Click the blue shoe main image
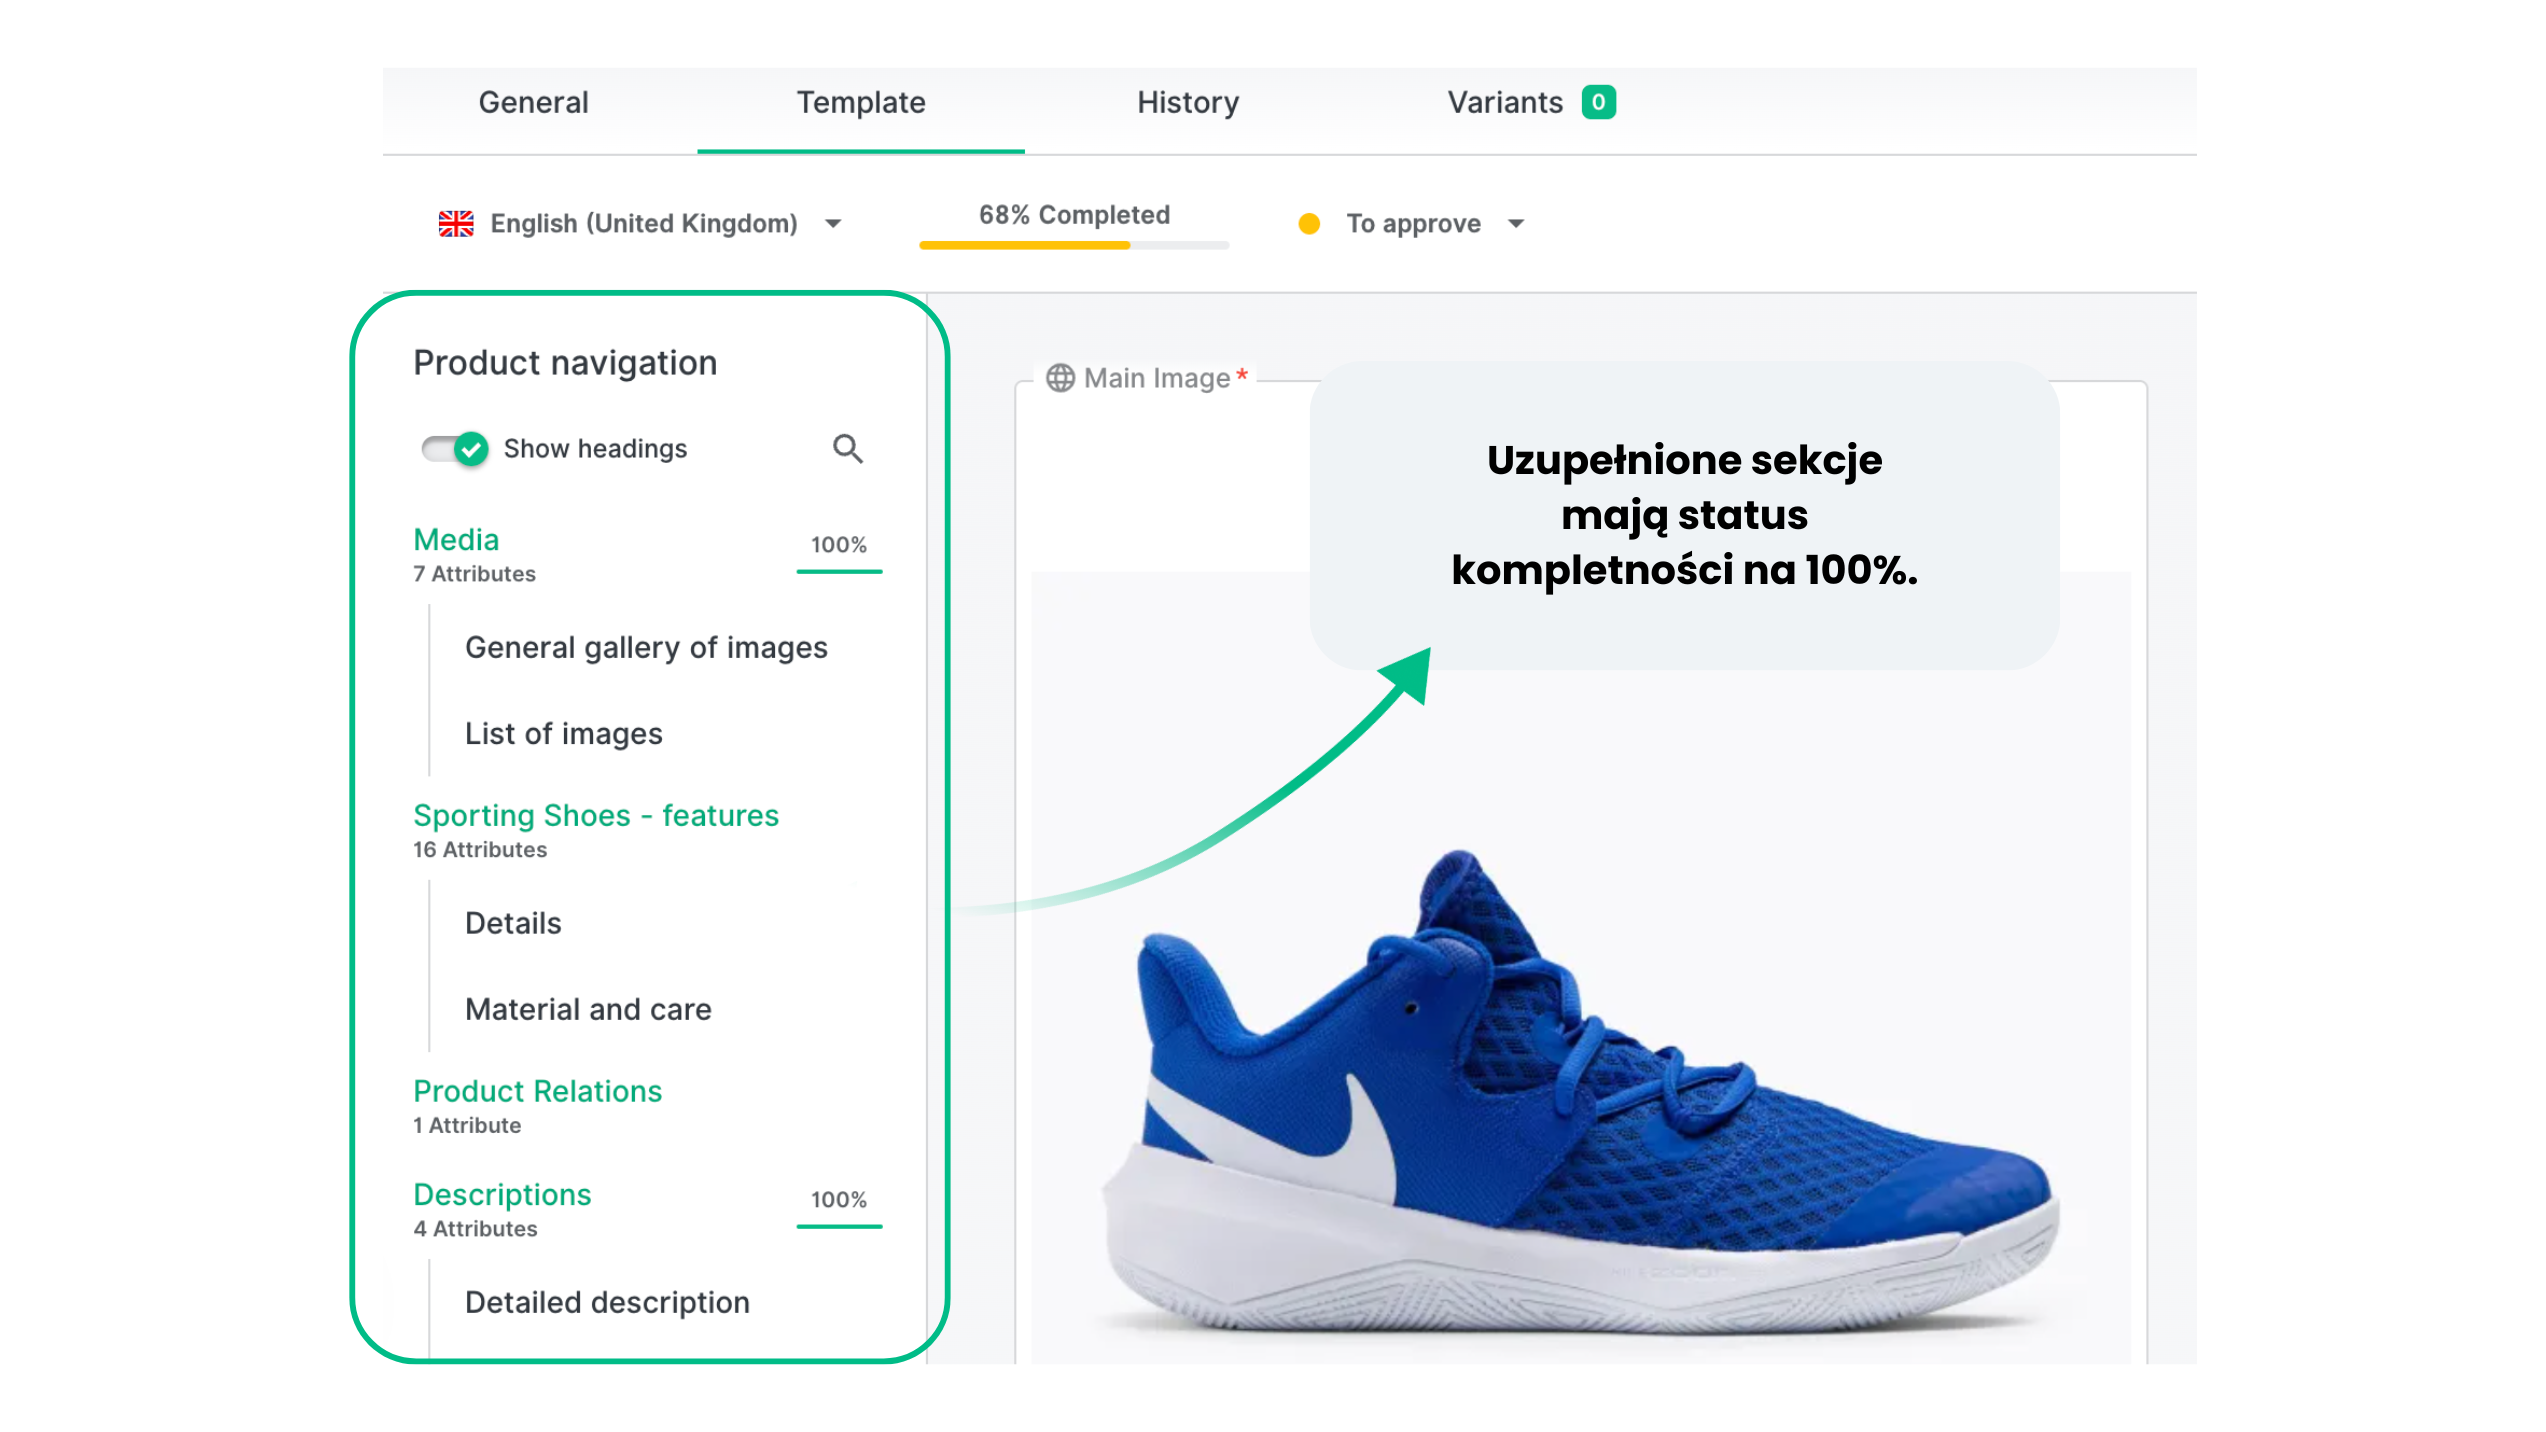Screen dimensions: 2546x1432 (x=1580, y=1090)
